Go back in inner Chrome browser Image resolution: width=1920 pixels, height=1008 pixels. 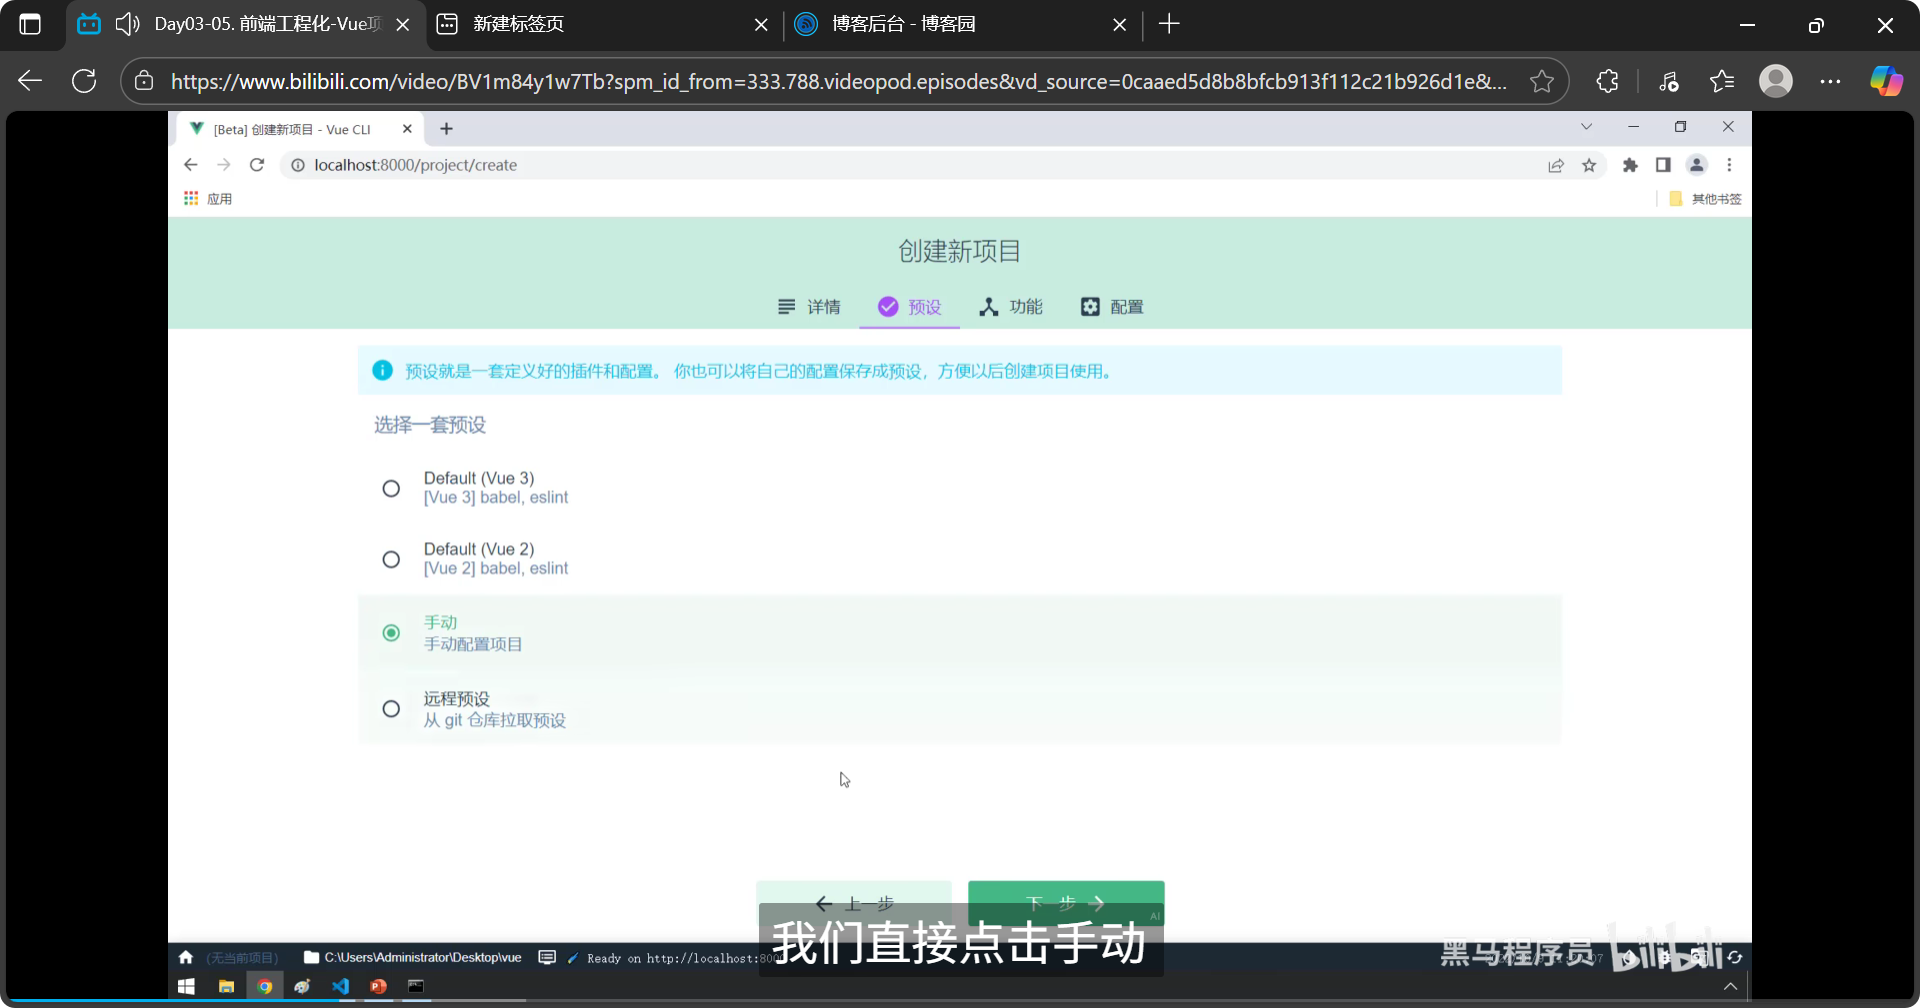click(191, 165)
